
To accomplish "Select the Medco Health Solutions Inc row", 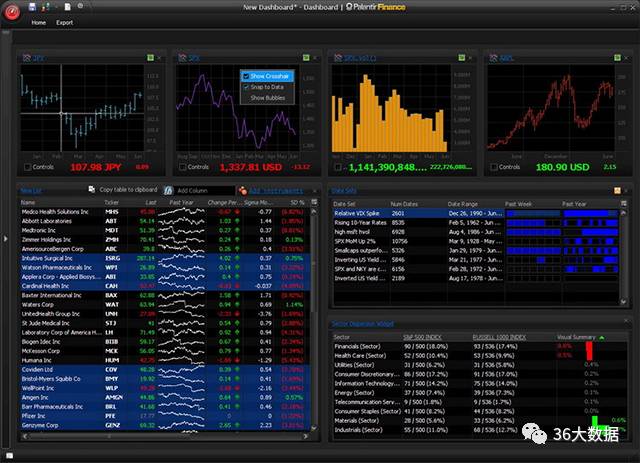I will 165,212.
